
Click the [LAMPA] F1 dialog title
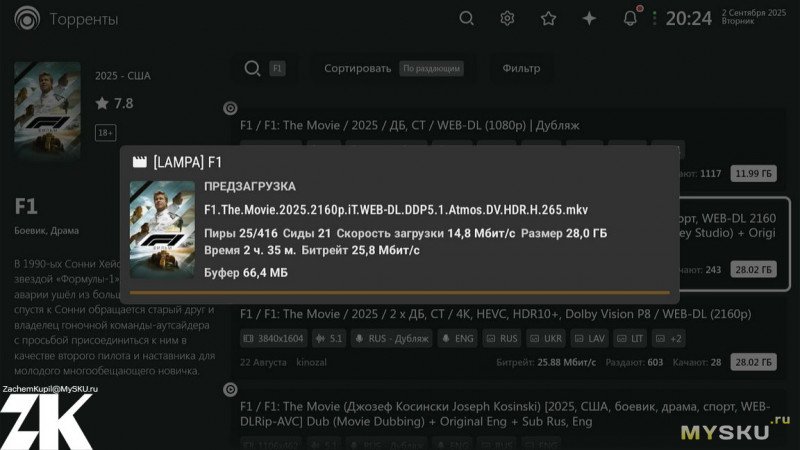187,162
